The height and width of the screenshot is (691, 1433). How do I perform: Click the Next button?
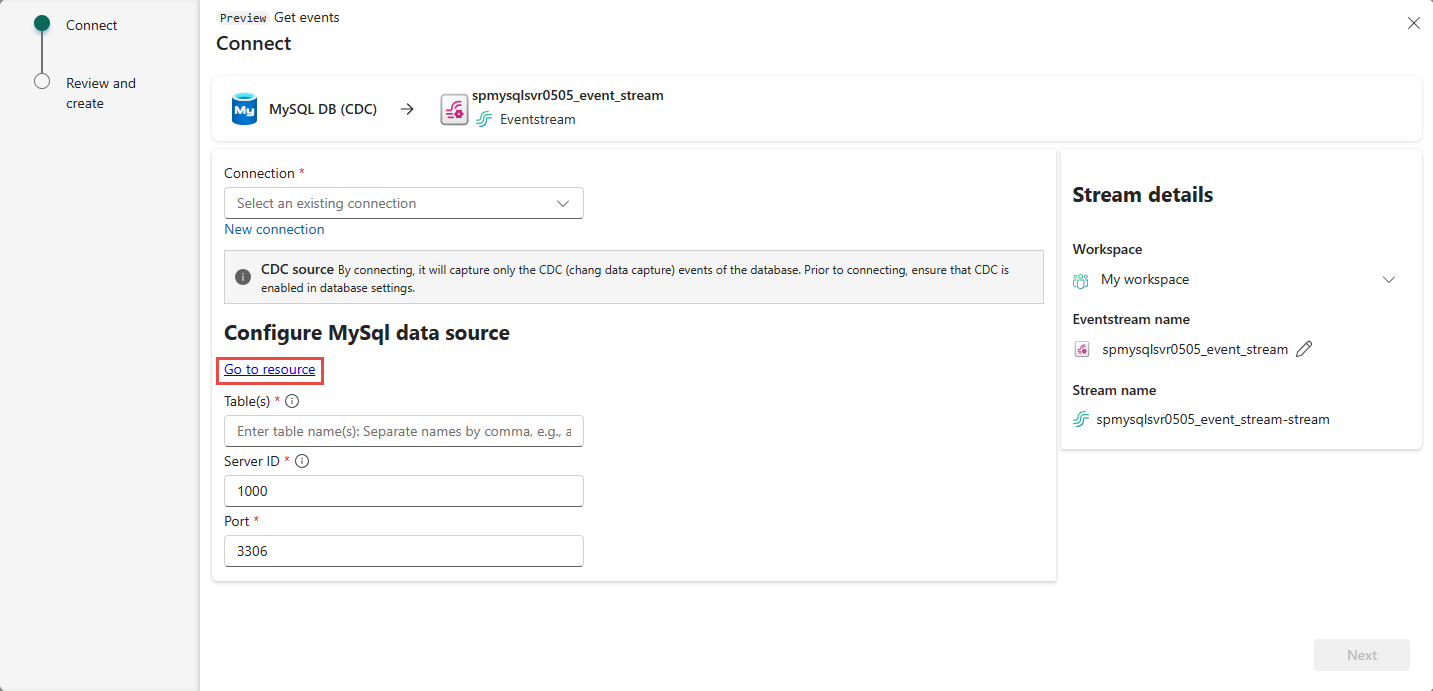click(x=1362, y=655)
